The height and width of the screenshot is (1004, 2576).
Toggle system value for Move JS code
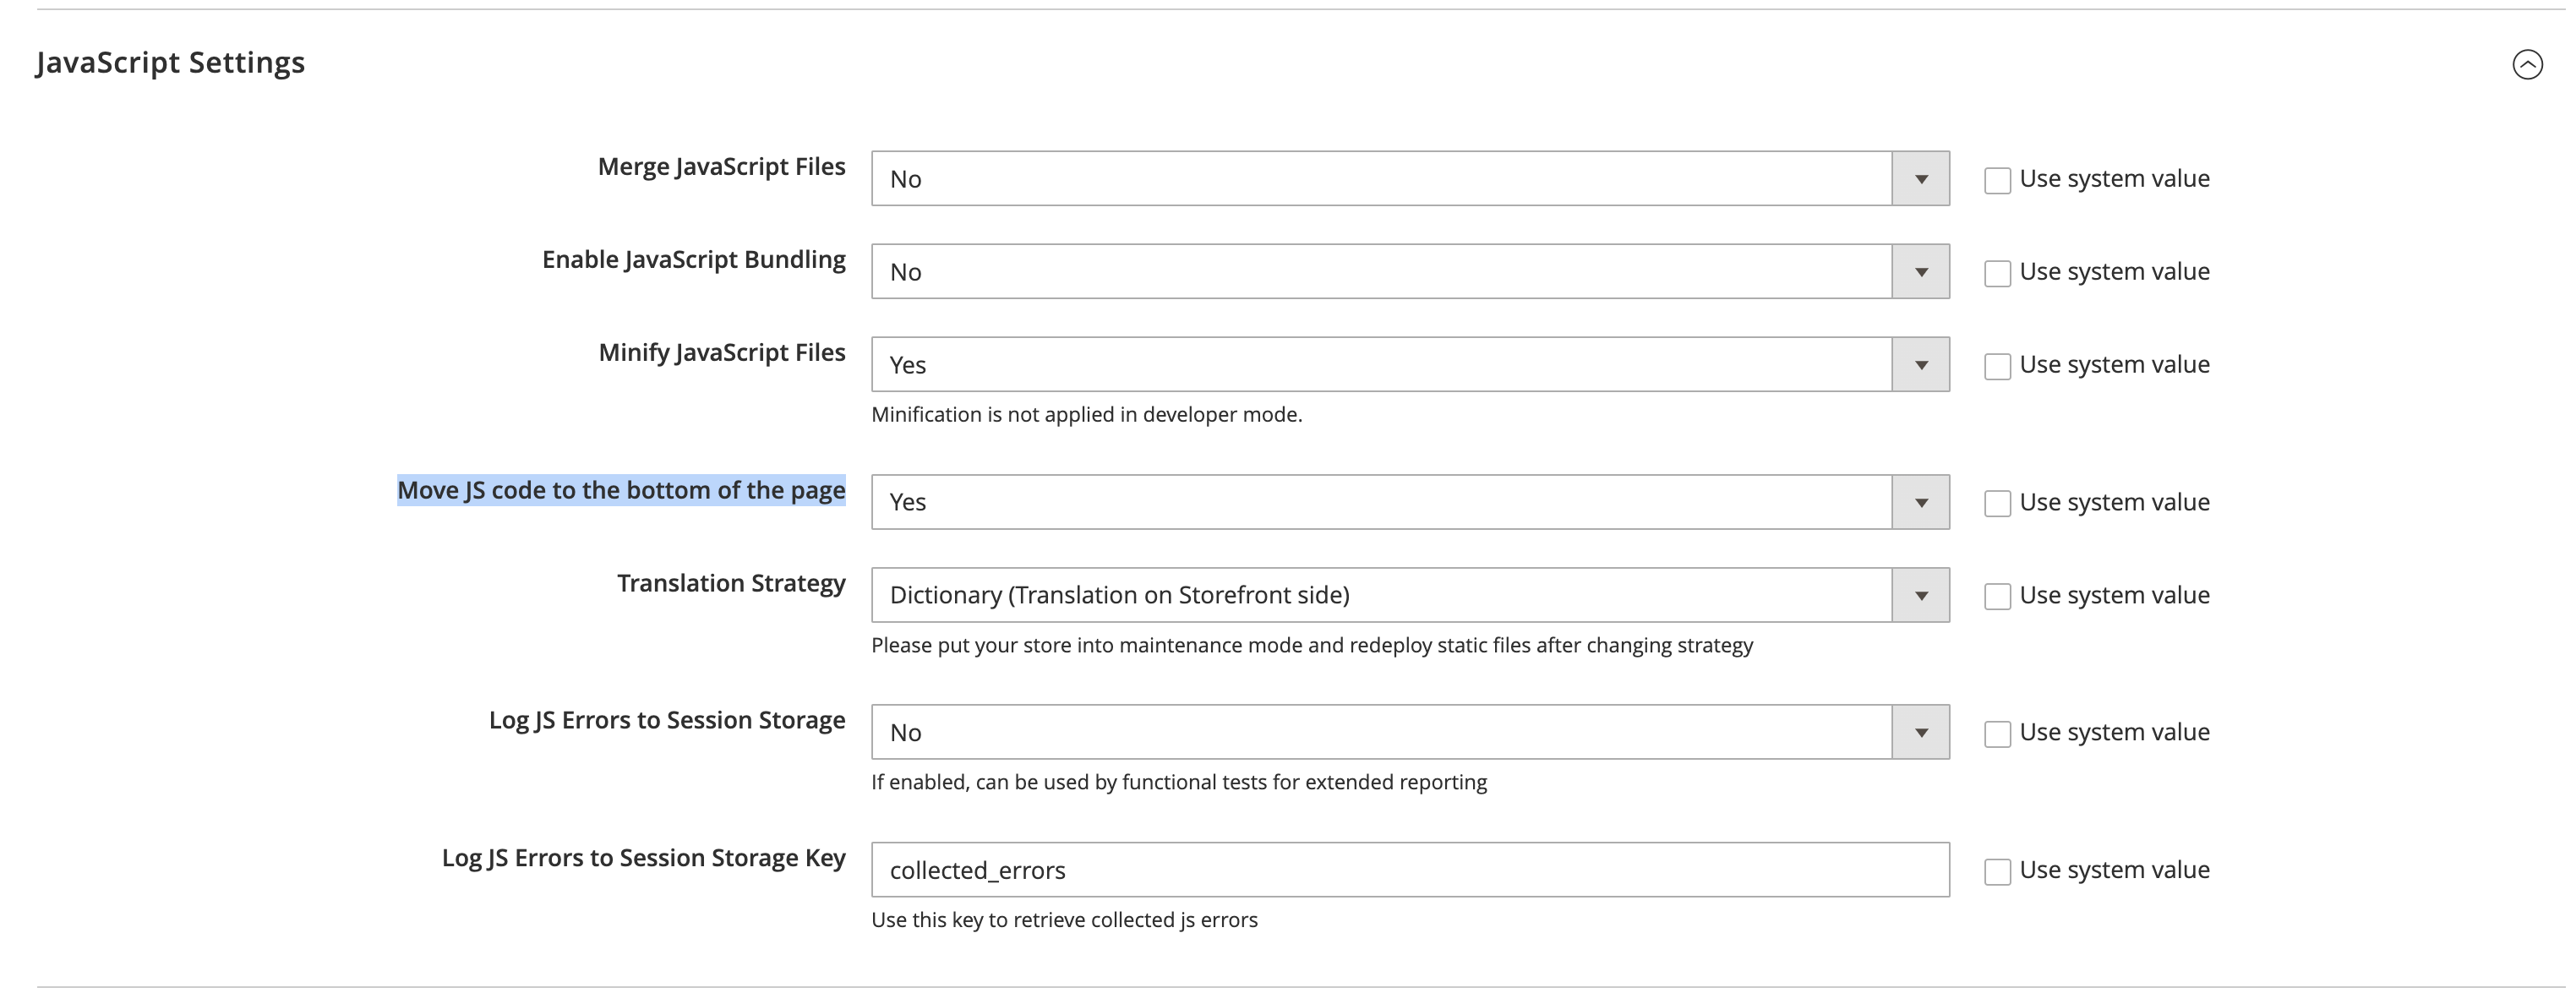(1997, 504)
